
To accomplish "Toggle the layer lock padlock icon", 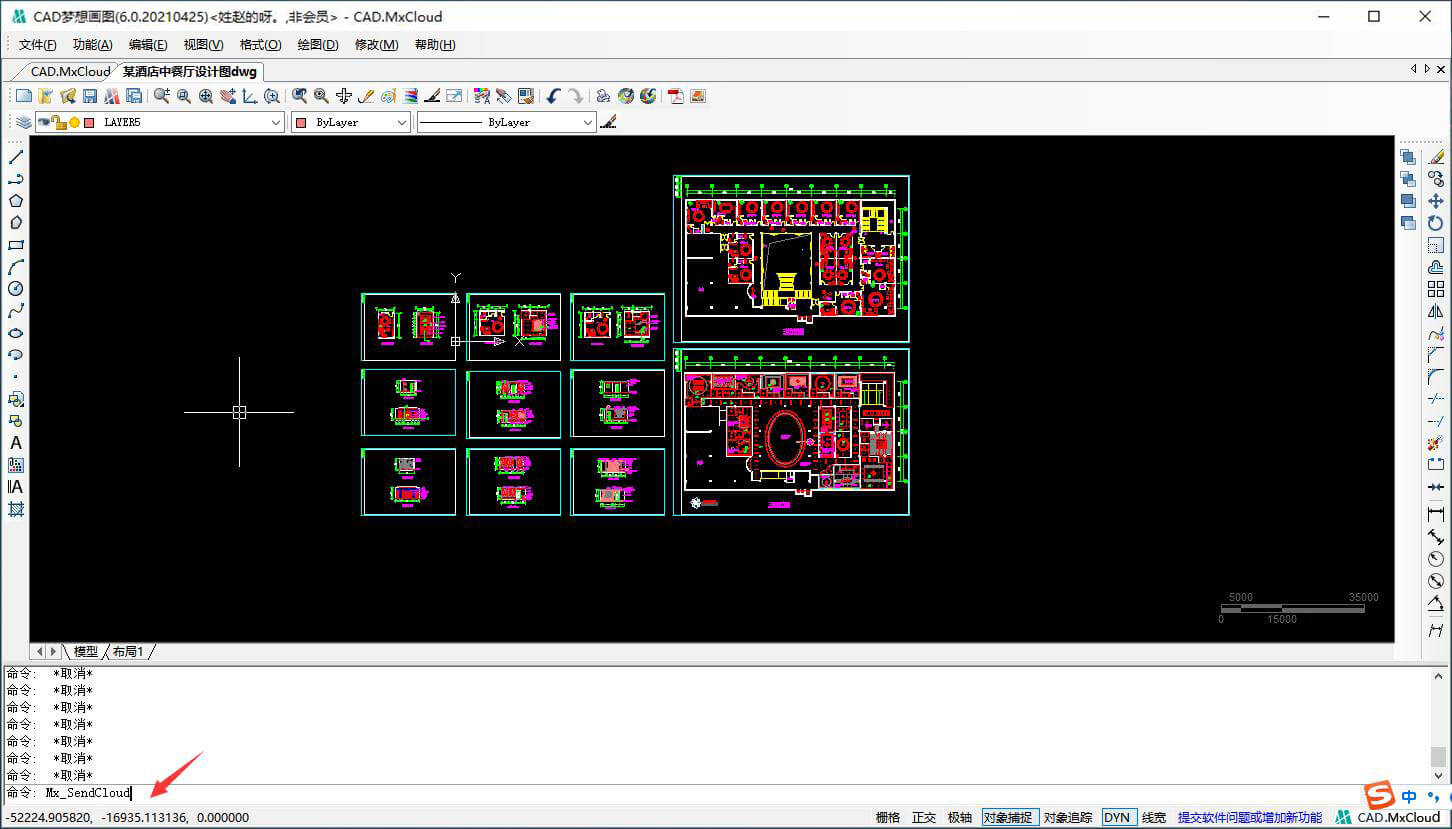I will click(x=59, y=122).
